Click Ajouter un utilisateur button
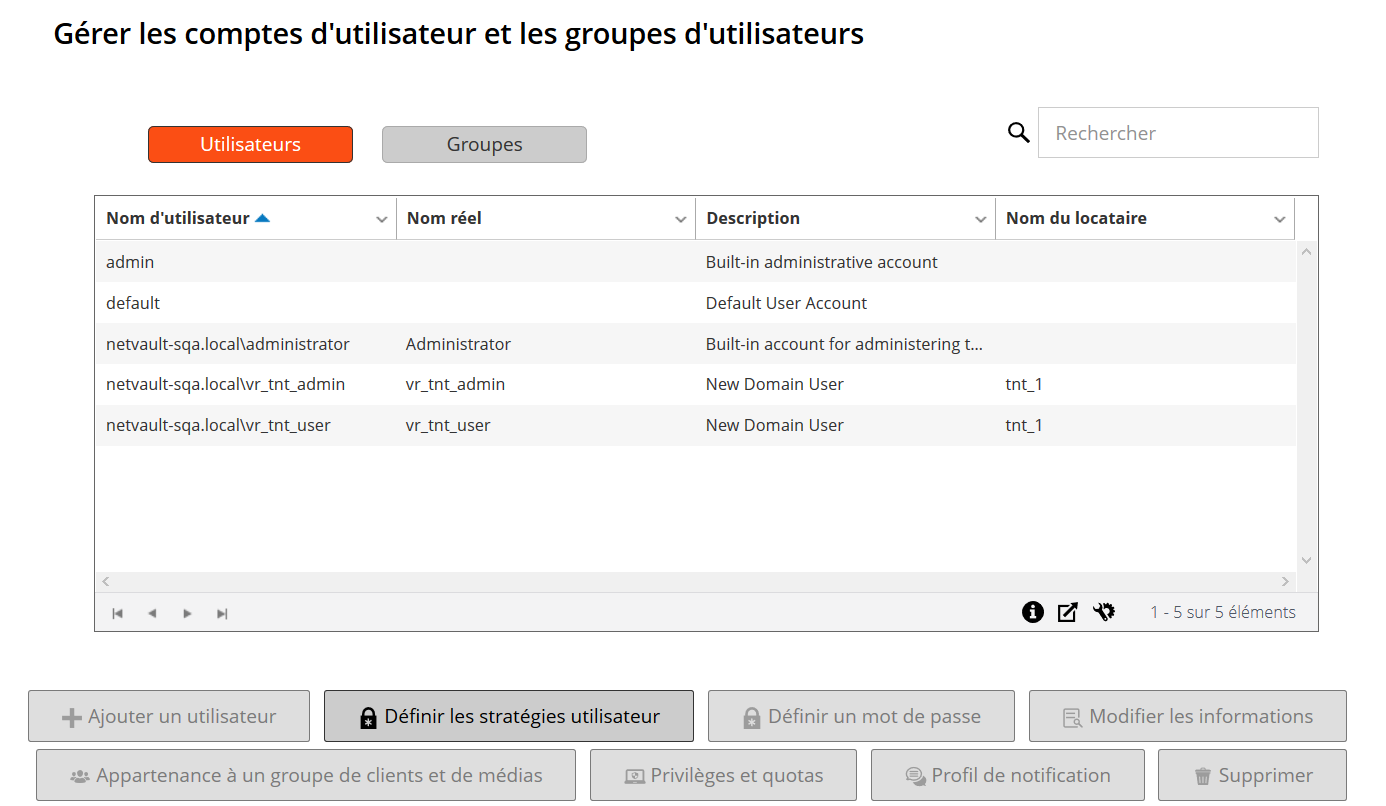The height and width of the screenshot is (806, 1386). point(169,716)
